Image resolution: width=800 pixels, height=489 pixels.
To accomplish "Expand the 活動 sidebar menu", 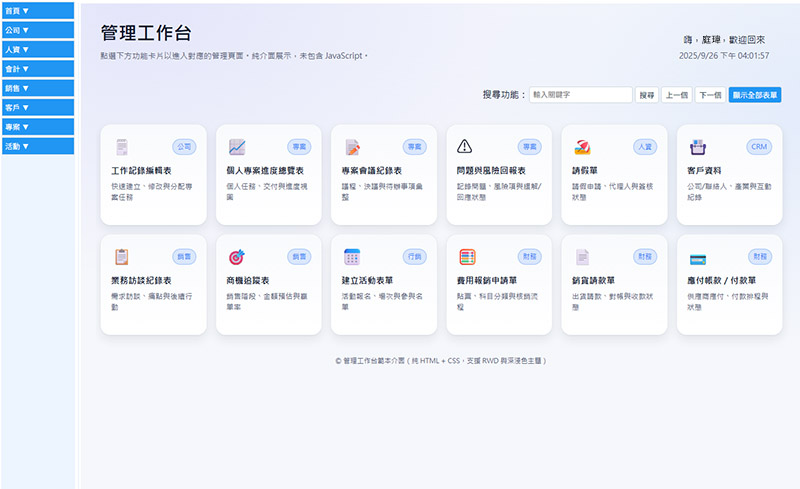I will pyautogui.click(x=38, y=146).
